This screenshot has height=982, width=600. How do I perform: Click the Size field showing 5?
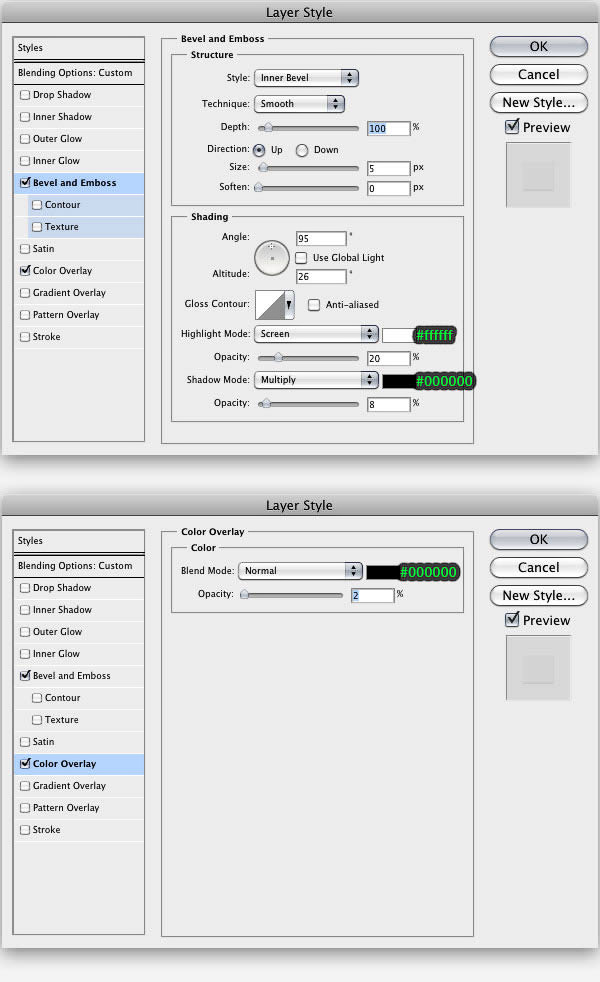pyautogui.click(x=388, y=168)
